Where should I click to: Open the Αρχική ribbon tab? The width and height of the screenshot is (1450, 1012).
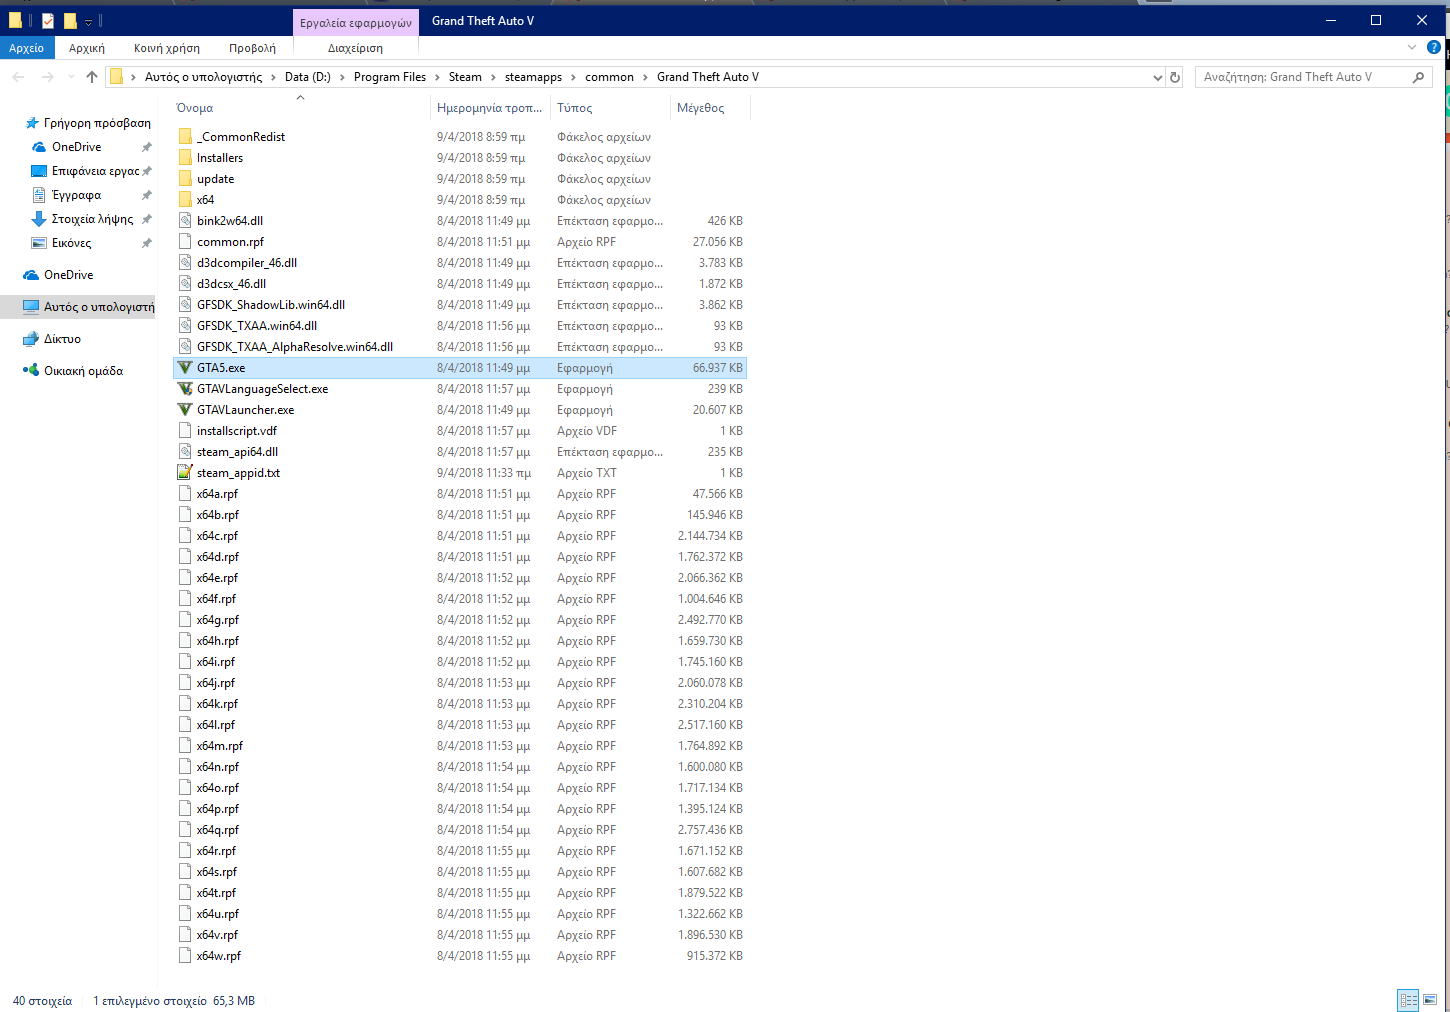coord(87,48)
